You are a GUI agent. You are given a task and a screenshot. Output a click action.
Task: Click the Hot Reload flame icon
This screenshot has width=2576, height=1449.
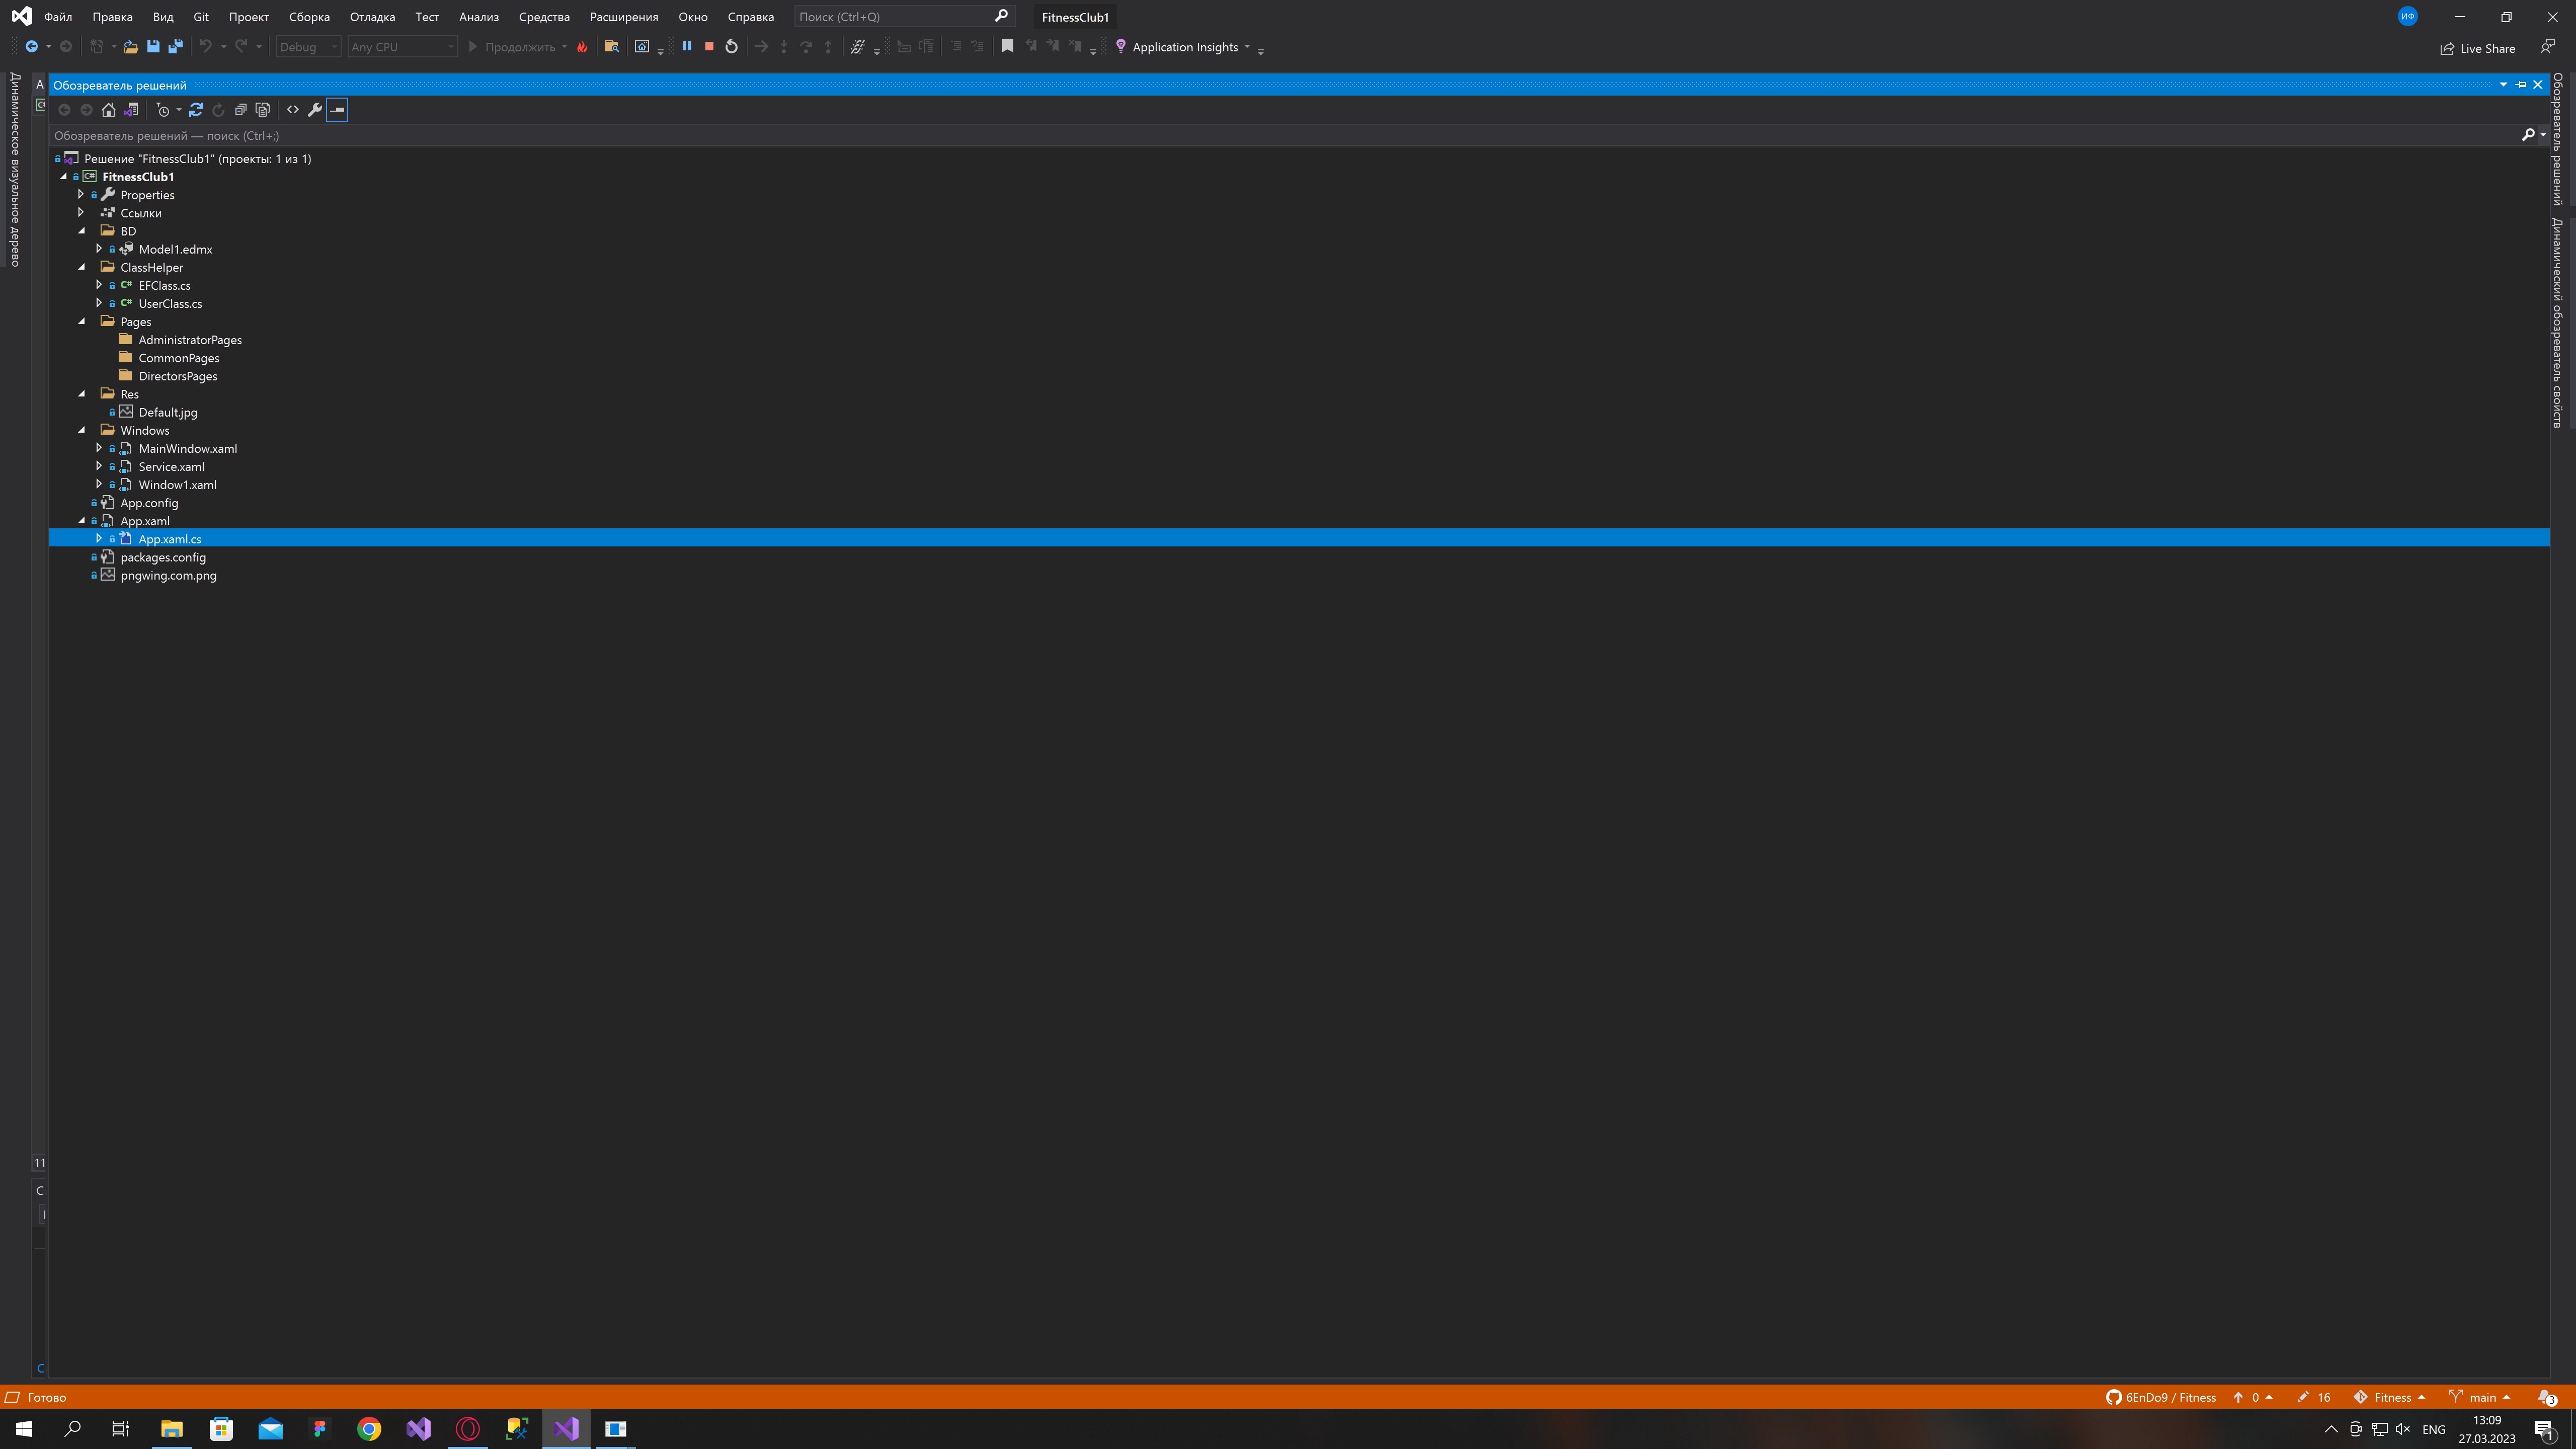[582, 47]
